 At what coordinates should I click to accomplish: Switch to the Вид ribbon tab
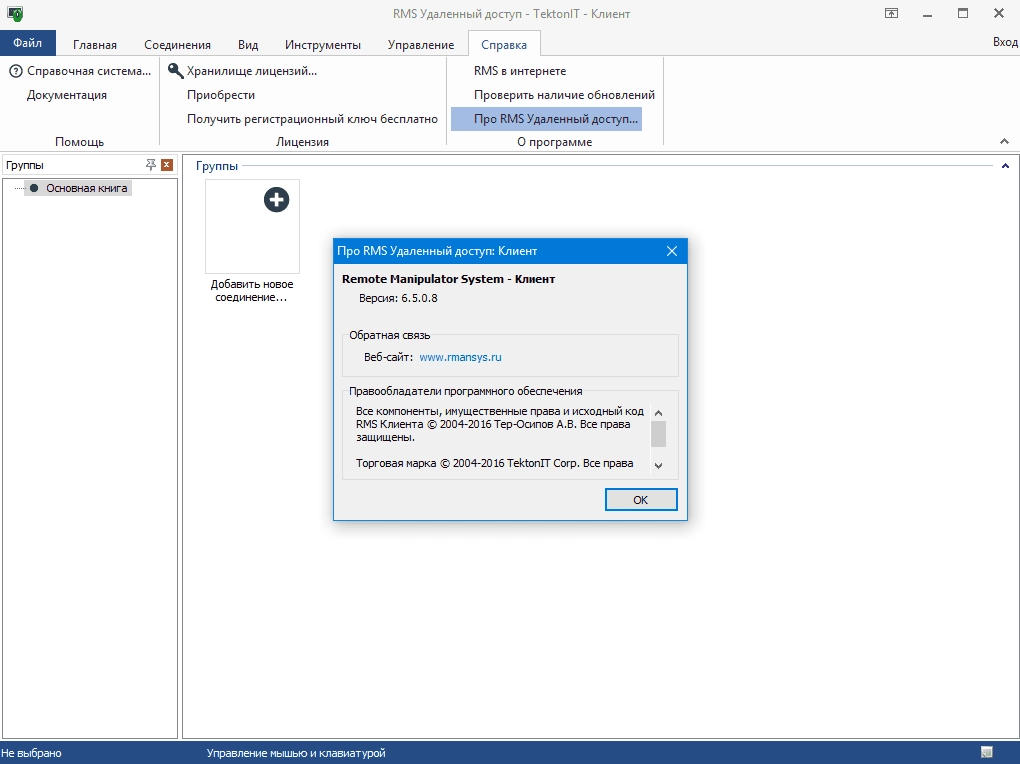point(248,45)
